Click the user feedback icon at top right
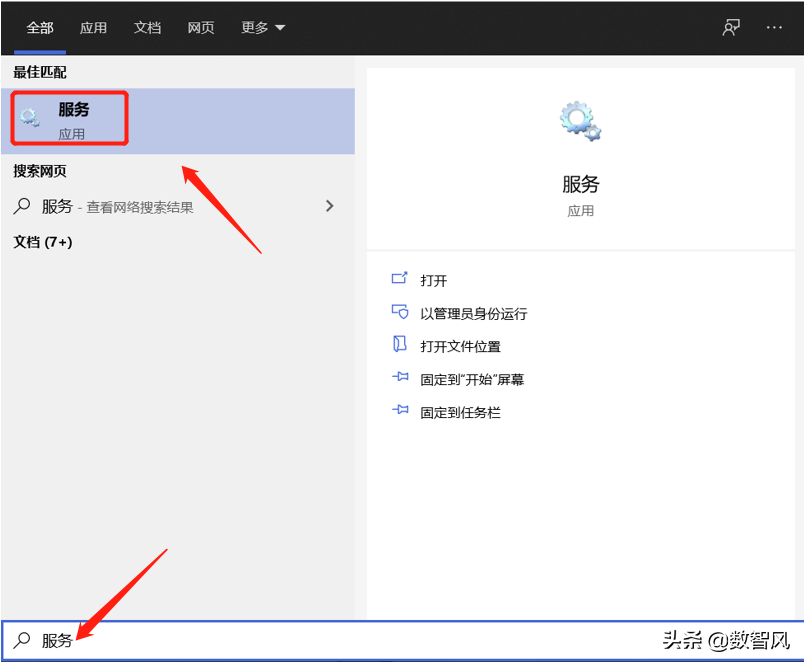 pos(731,28)
